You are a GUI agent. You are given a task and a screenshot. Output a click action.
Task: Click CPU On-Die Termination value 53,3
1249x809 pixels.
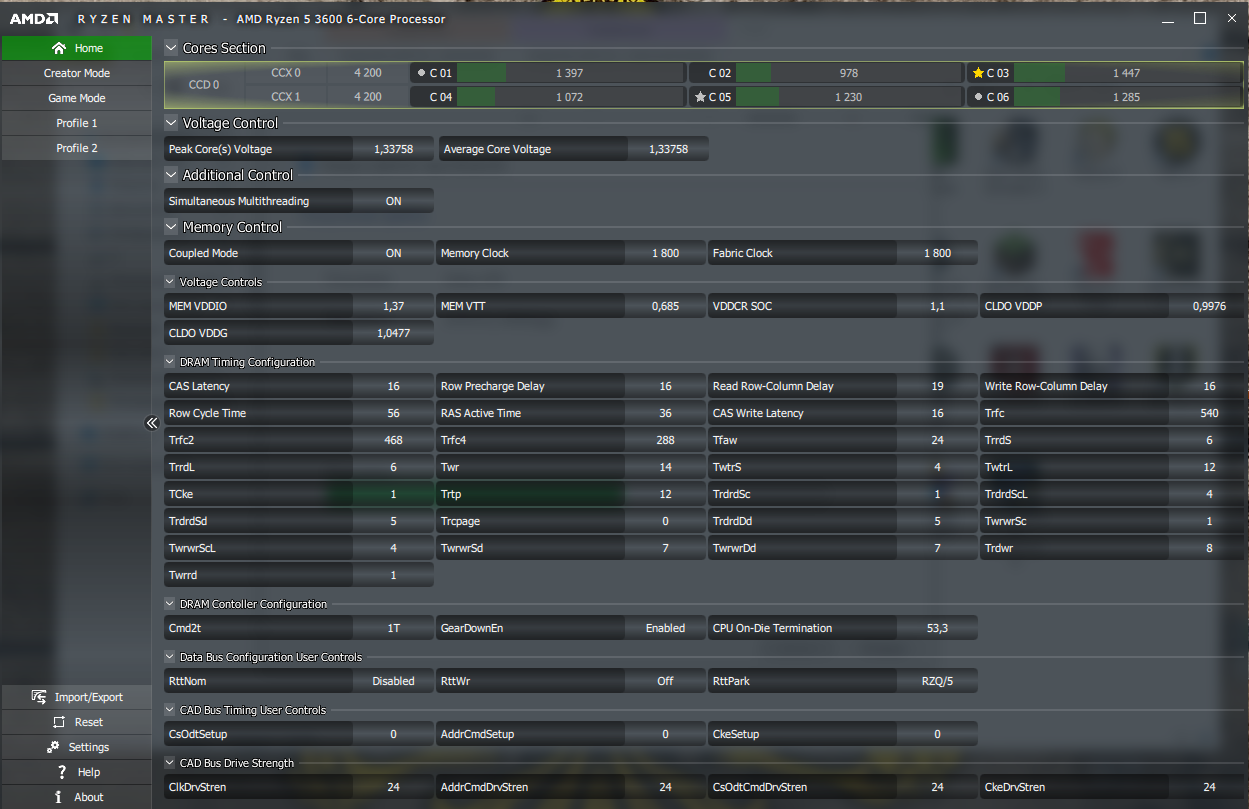click(x=937, y=628)
